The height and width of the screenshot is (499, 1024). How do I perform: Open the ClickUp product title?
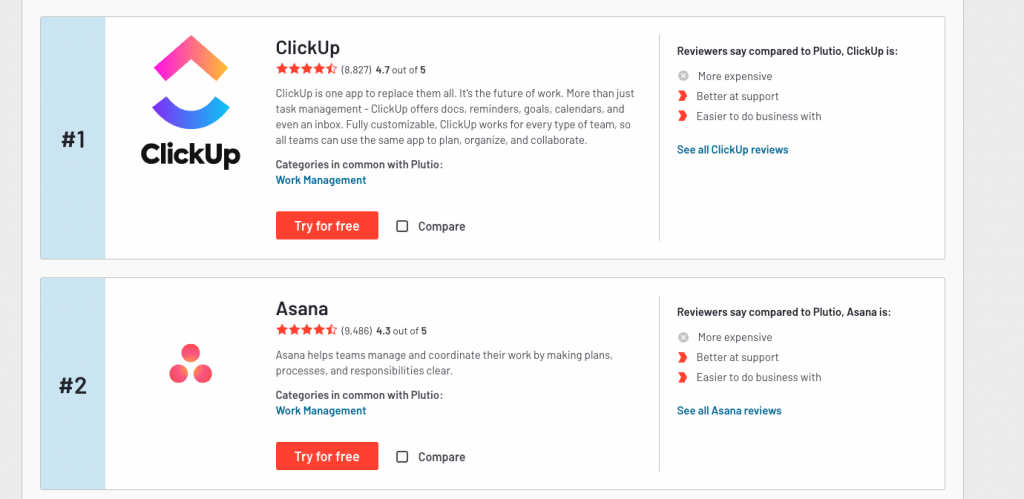[307, 48]
